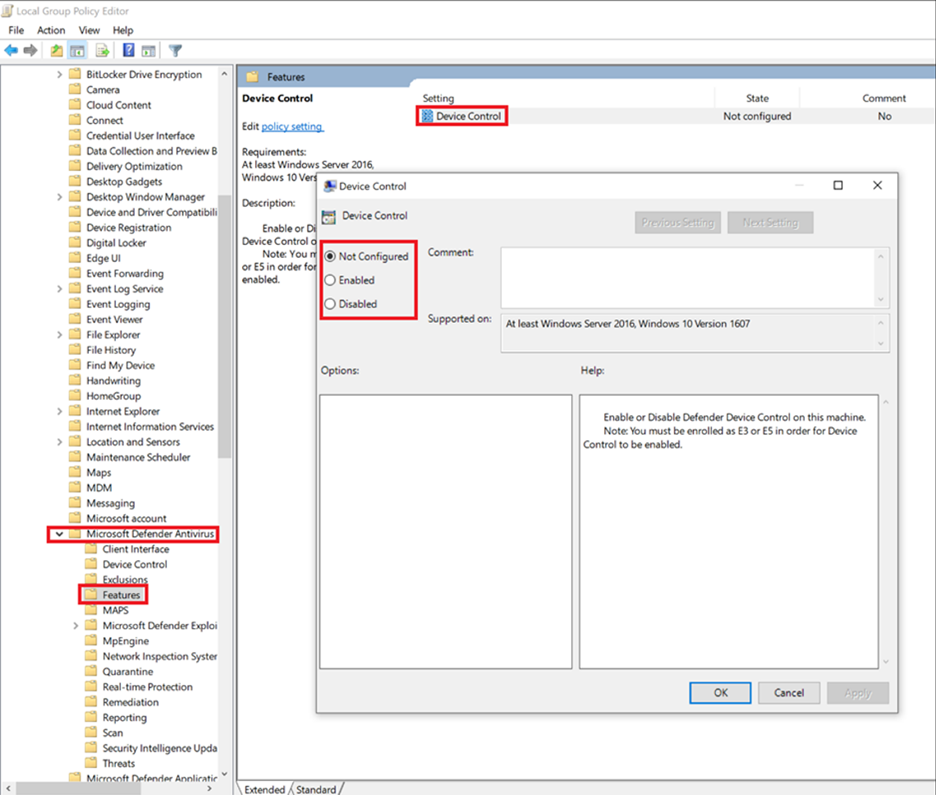Select the Enabled radio button
The height and width of the screenshot is (795, 936).
pyautogui.click(x=330, y=281)
